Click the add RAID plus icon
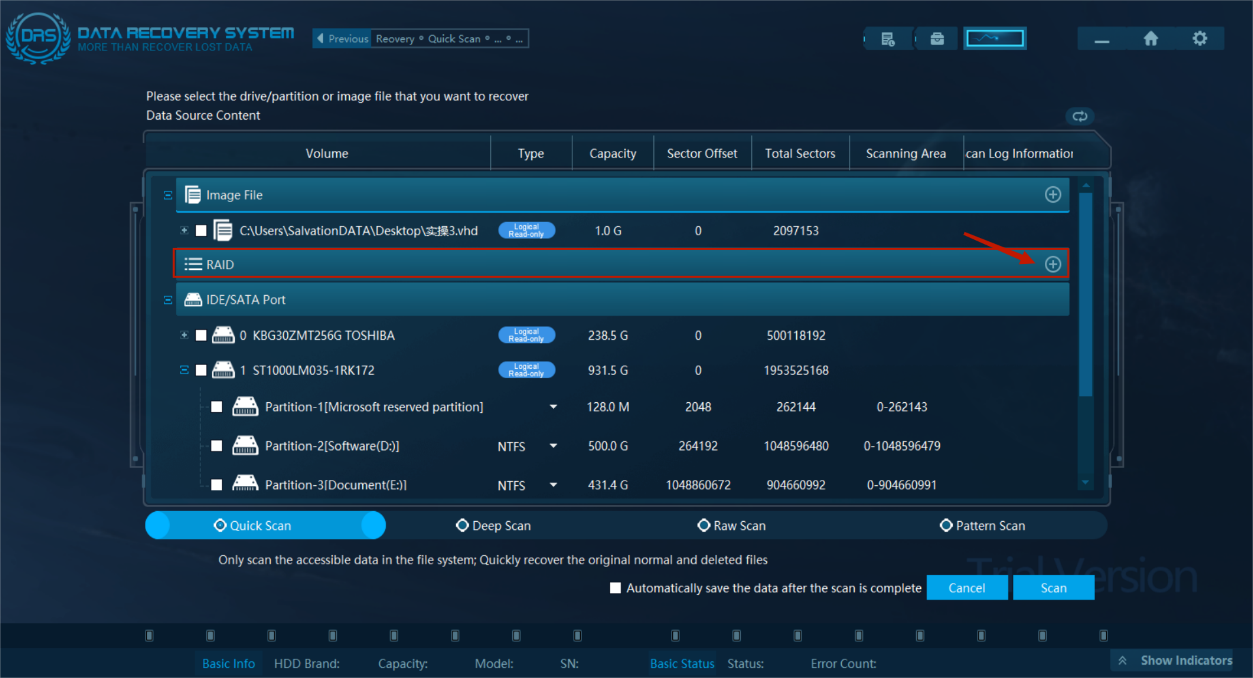Image resolution: width=1253 pixels, height=678 pixels. [x=1052, y=264]
